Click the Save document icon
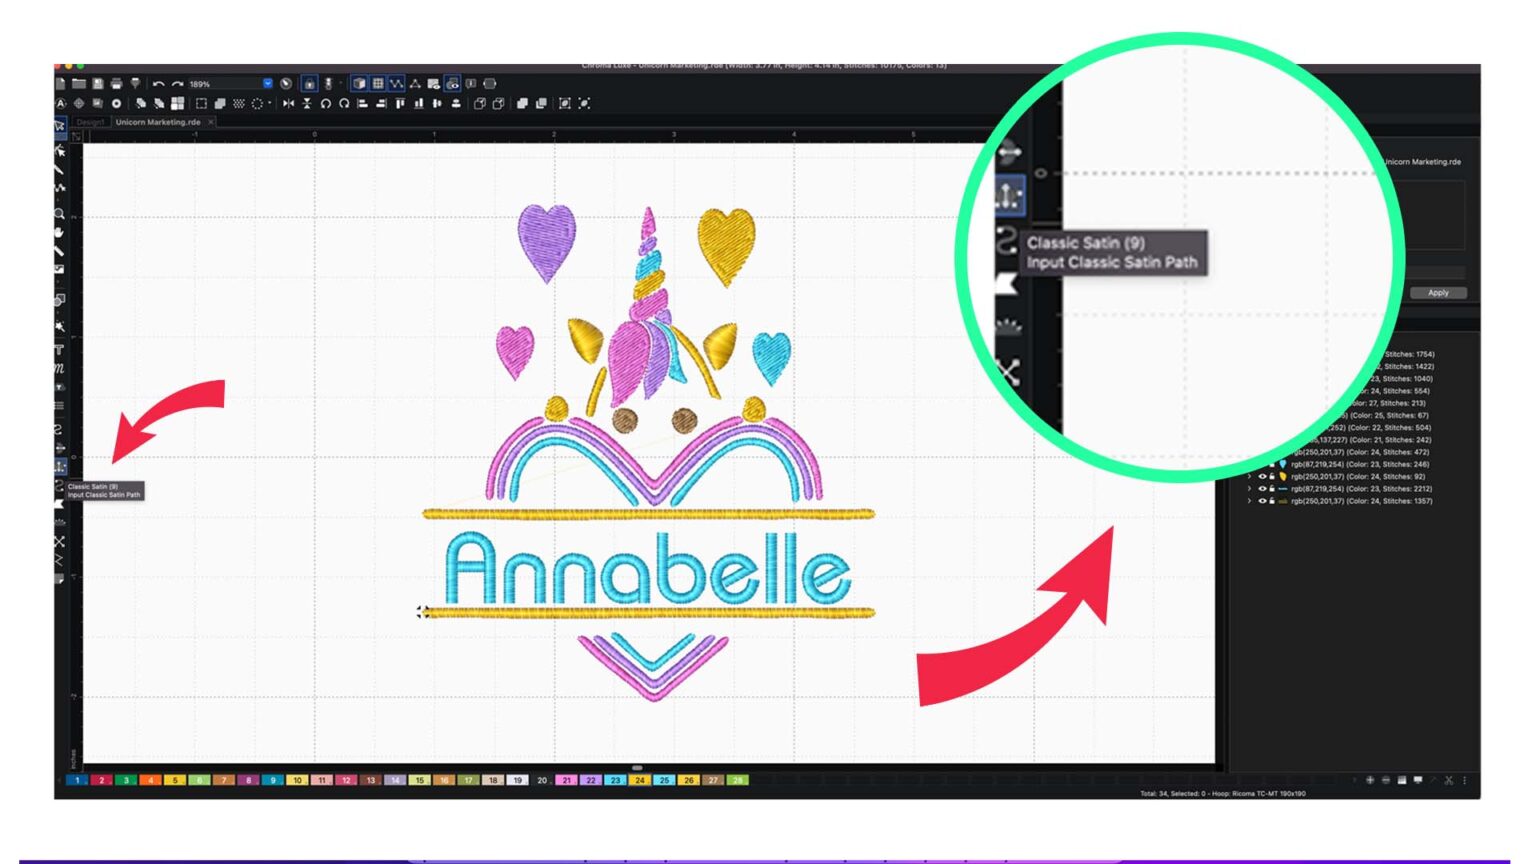Image resolution: width=1536 pixels, height=864 pixels. [98, 84]
